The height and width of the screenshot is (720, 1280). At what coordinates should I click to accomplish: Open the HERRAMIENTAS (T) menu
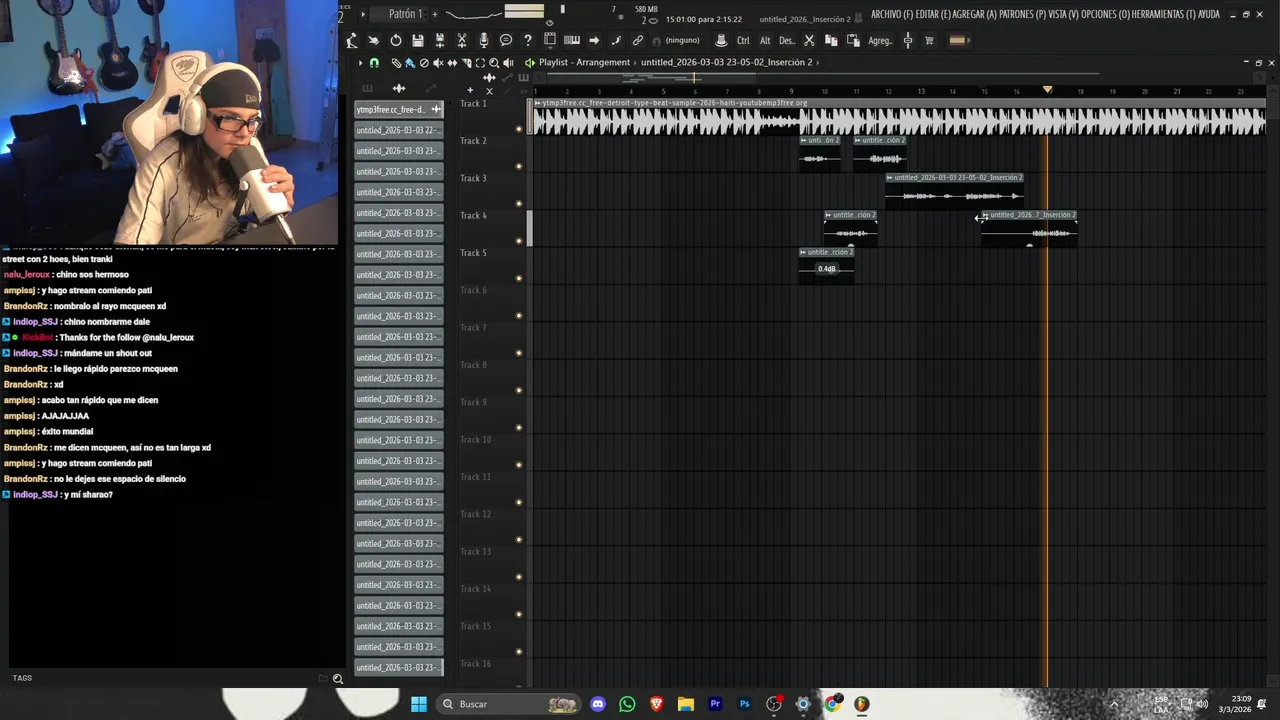[x=1163, y=14]
